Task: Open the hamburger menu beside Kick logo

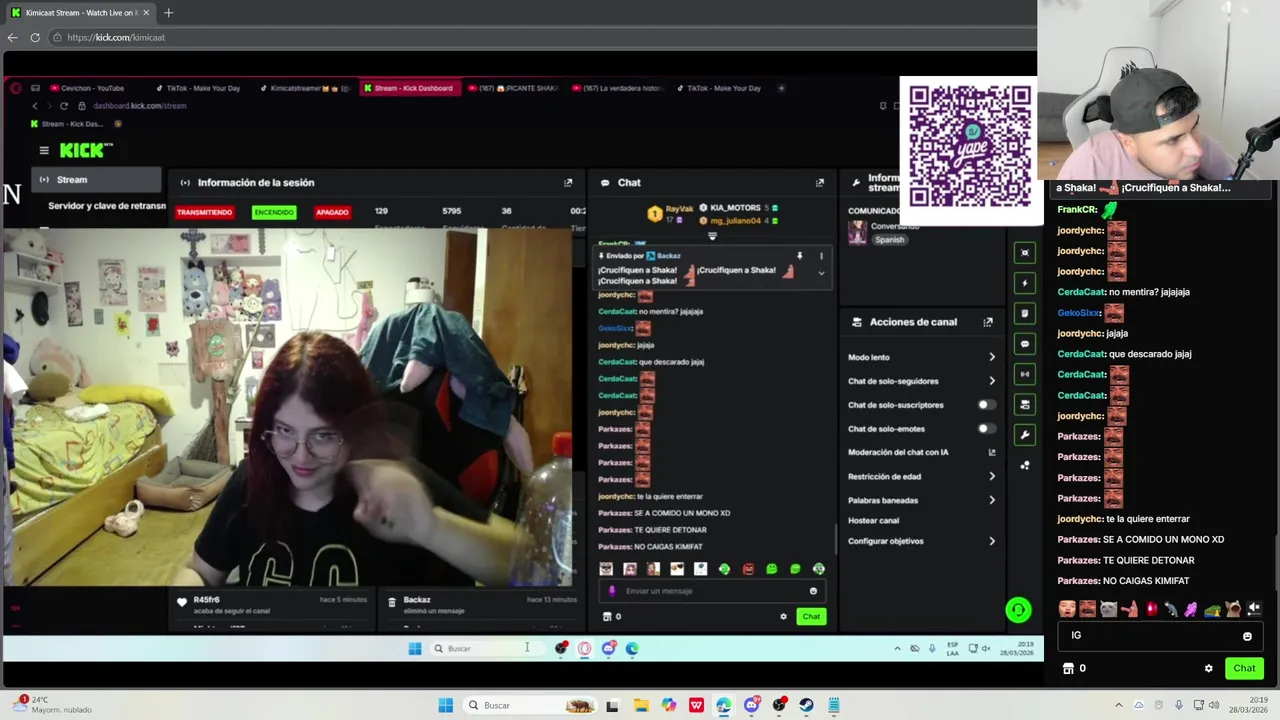Action: pyautogui.click(x=44, y=150)
